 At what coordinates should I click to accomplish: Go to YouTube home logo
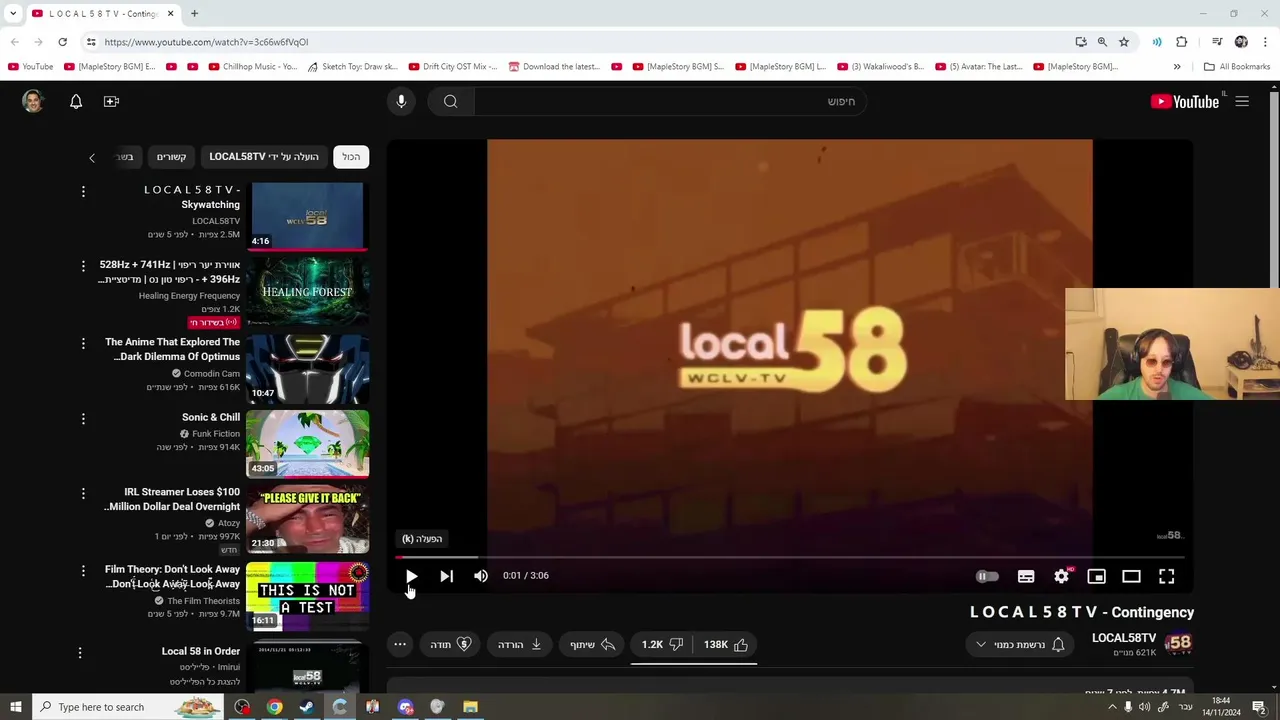tap(1185, 101)
